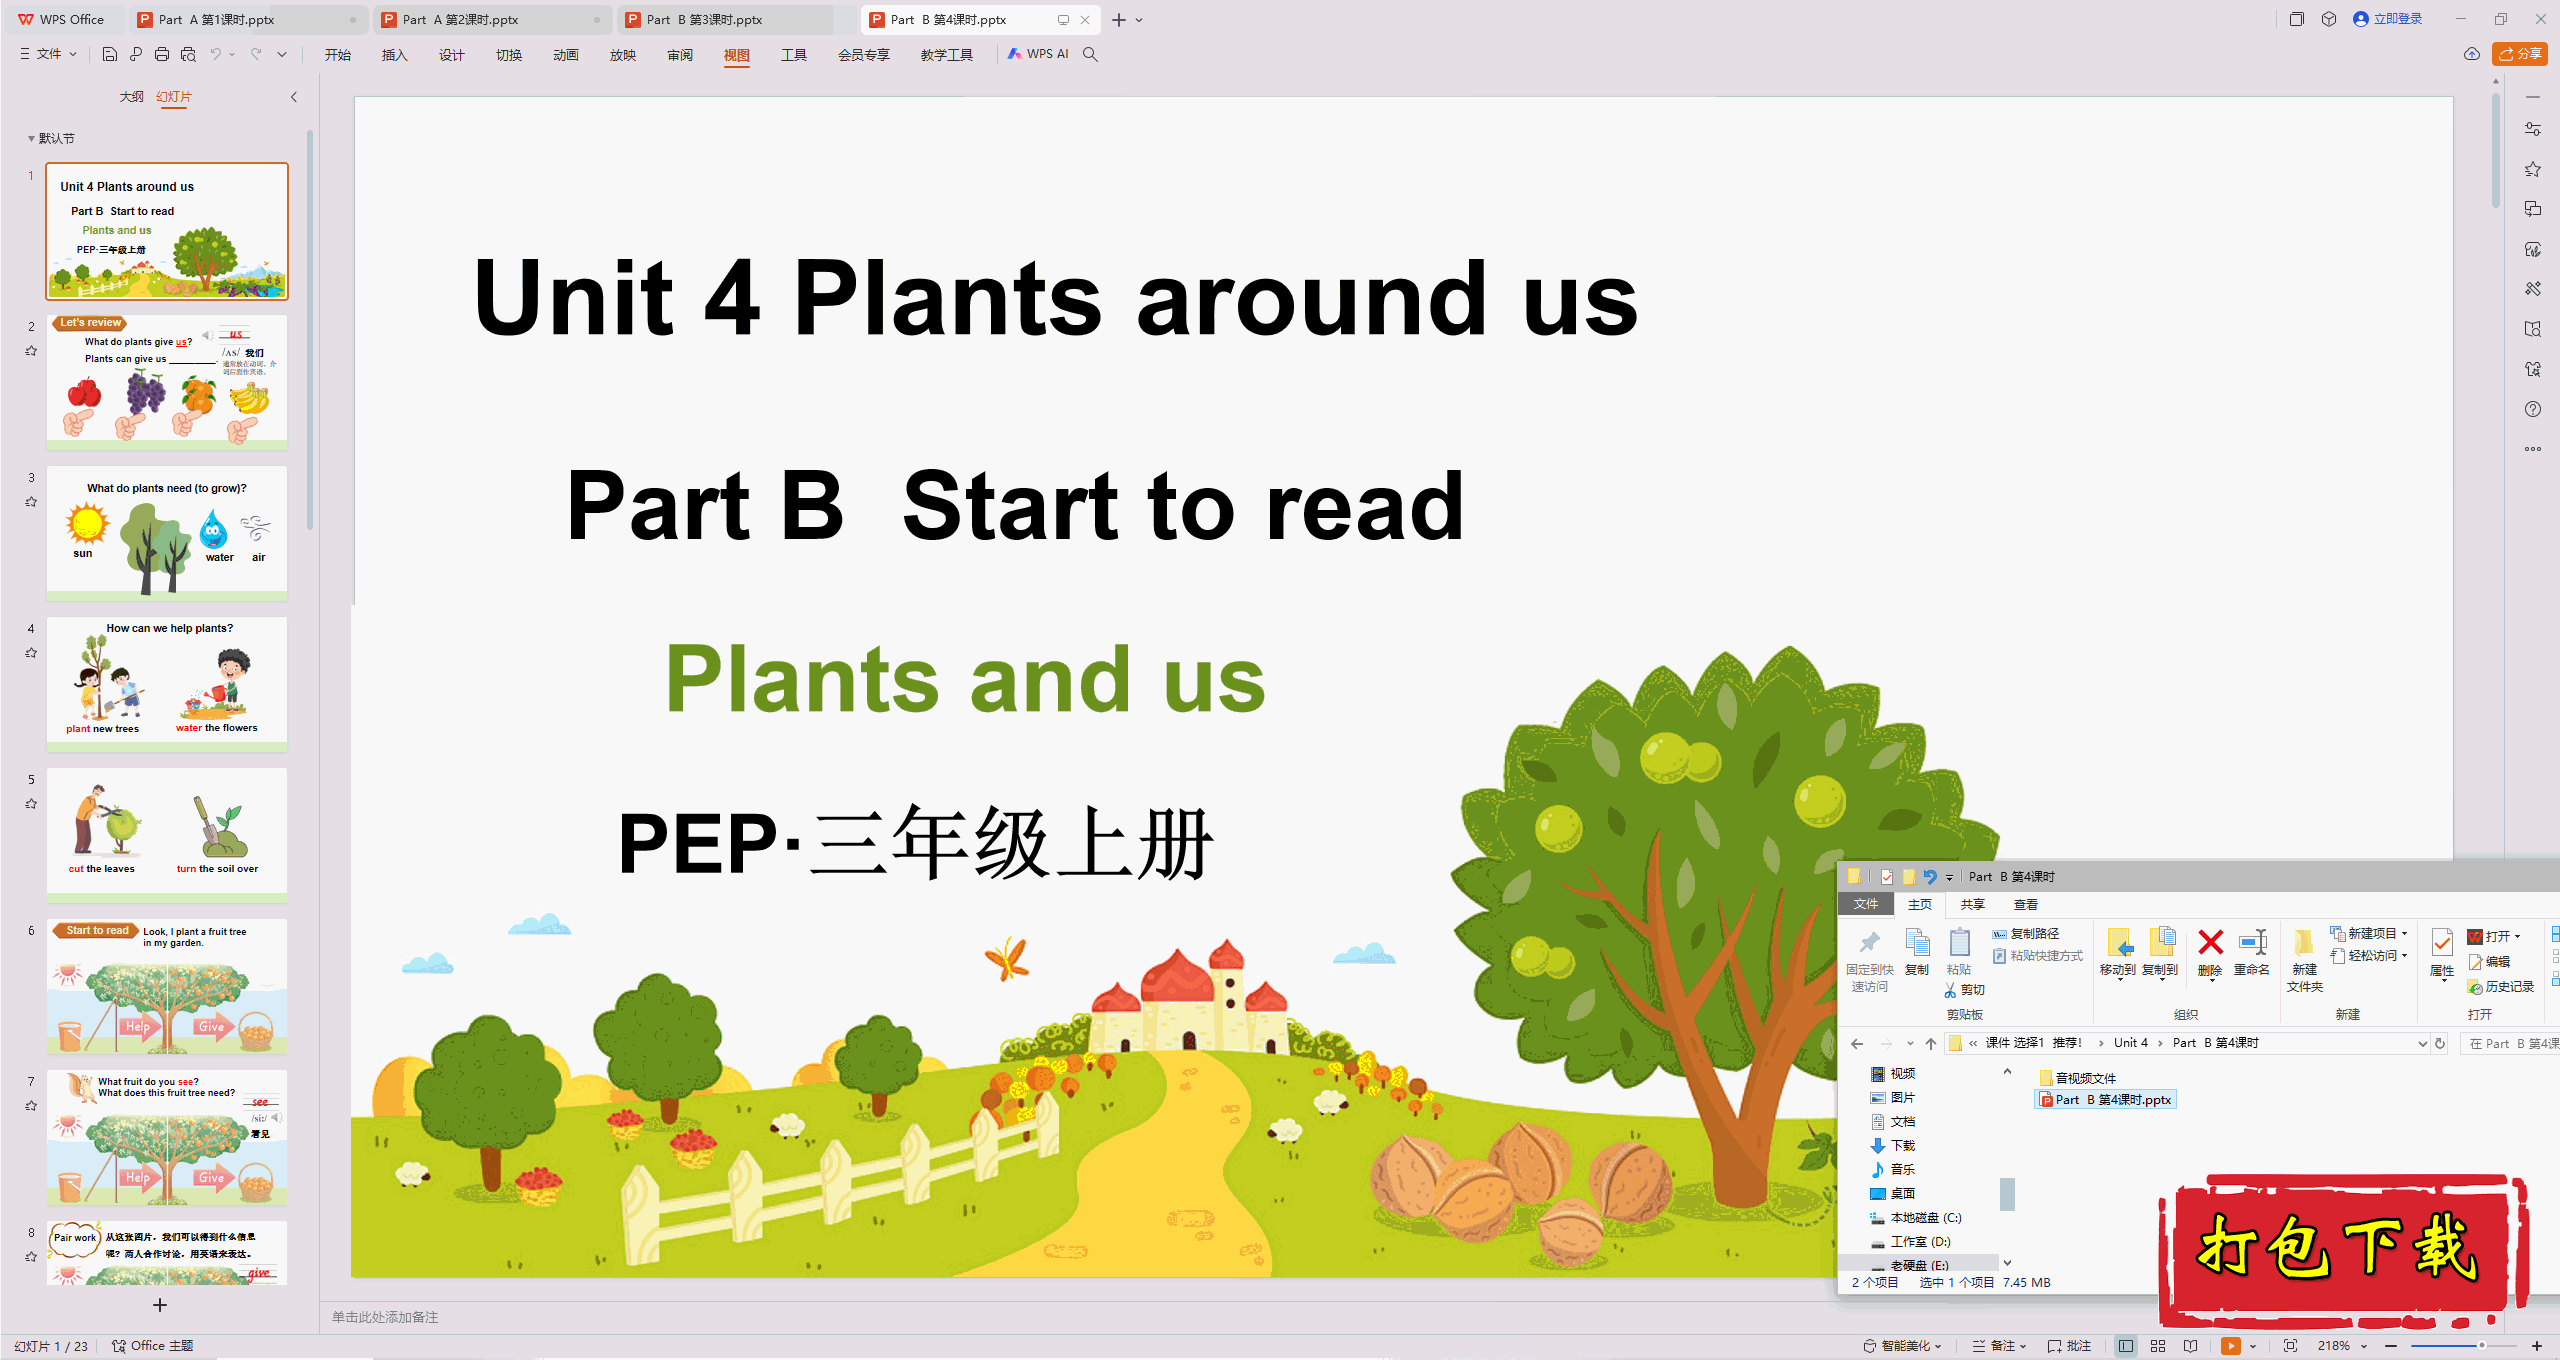Open the new tab dropdown arrow
2560x1360 pixels.
point(1139,20)
